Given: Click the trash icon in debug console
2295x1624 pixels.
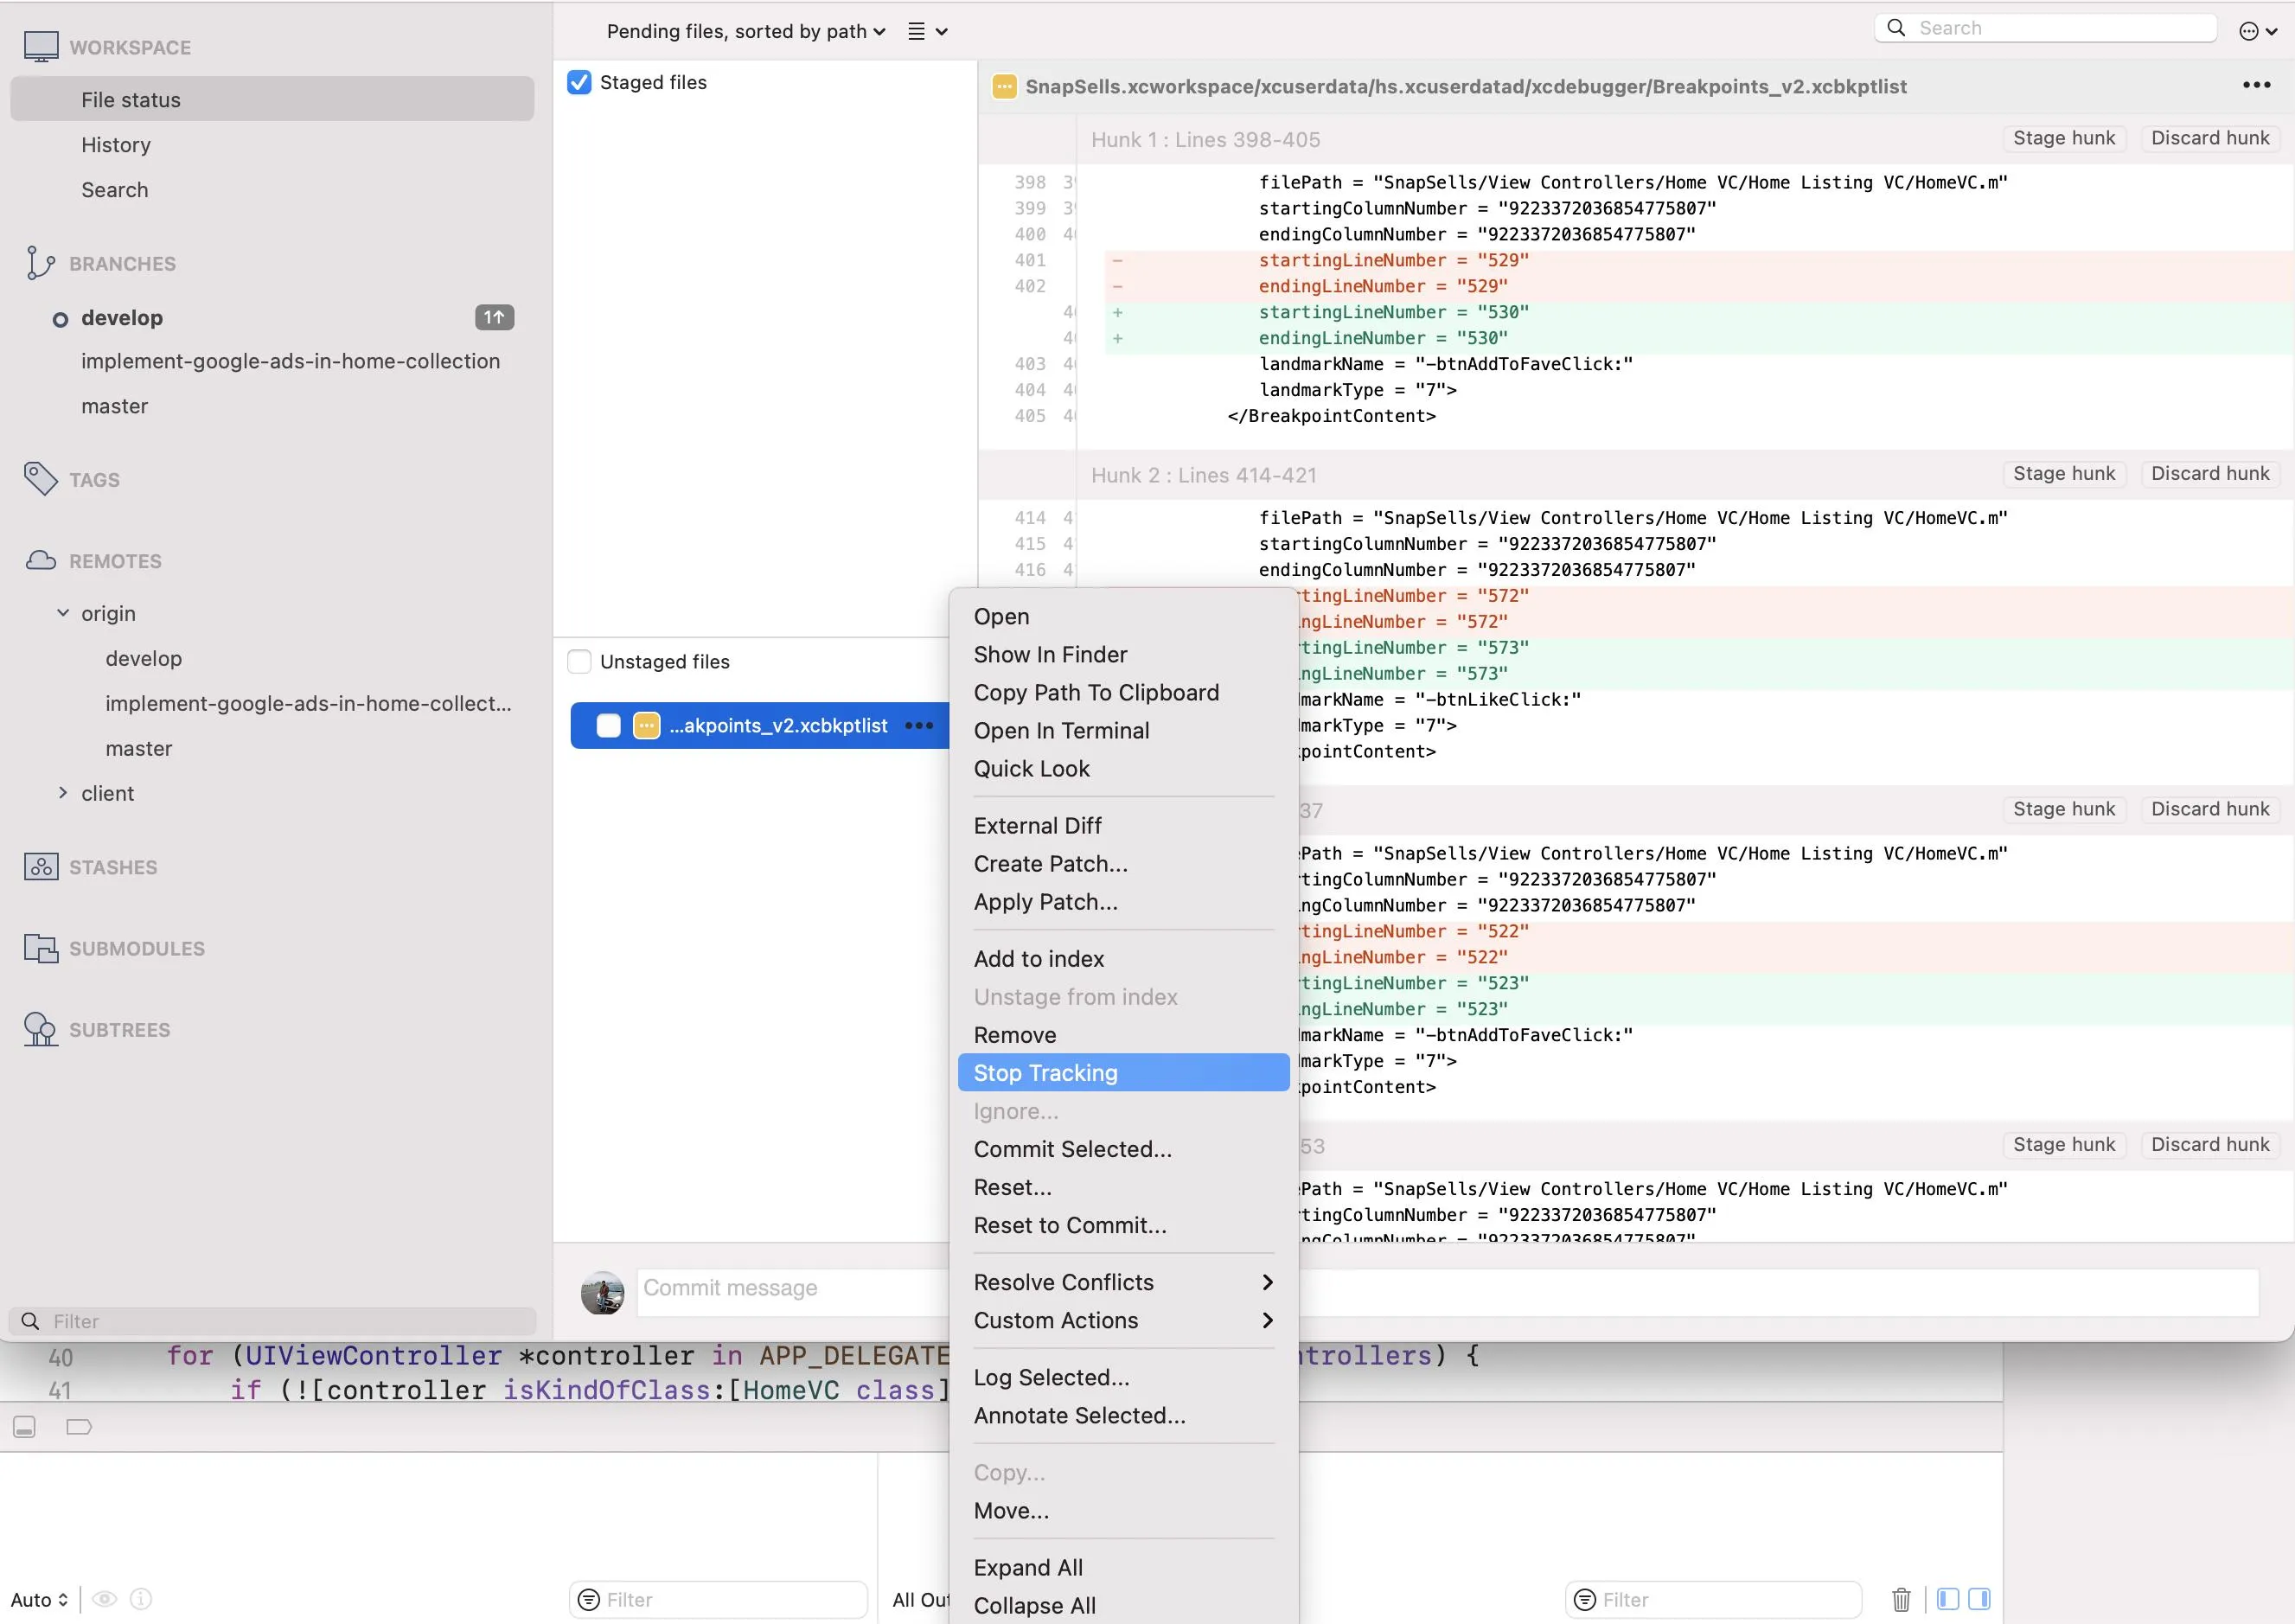Looking at the screenshot, I should pyautogui.click(x=1901, y=1599).
